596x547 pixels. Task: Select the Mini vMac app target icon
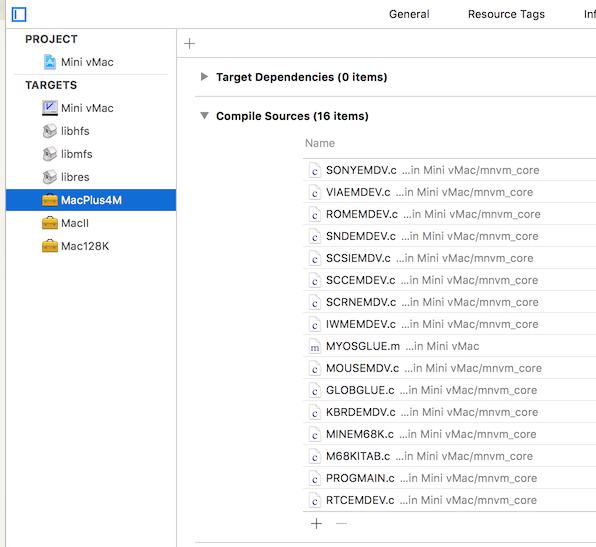(x=50, y=108)
